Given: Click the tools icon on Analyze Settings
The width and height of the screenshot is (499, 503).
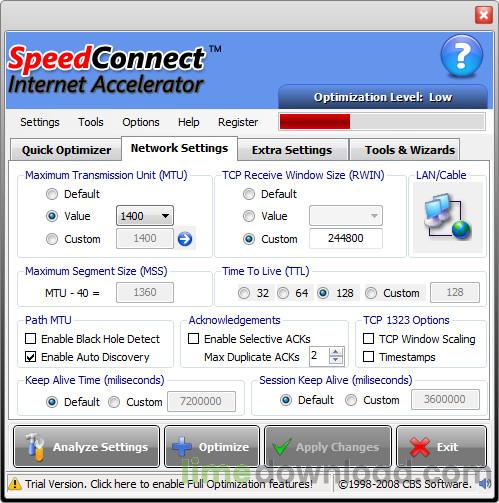Looking at the screenshot, I should [35, 447].
